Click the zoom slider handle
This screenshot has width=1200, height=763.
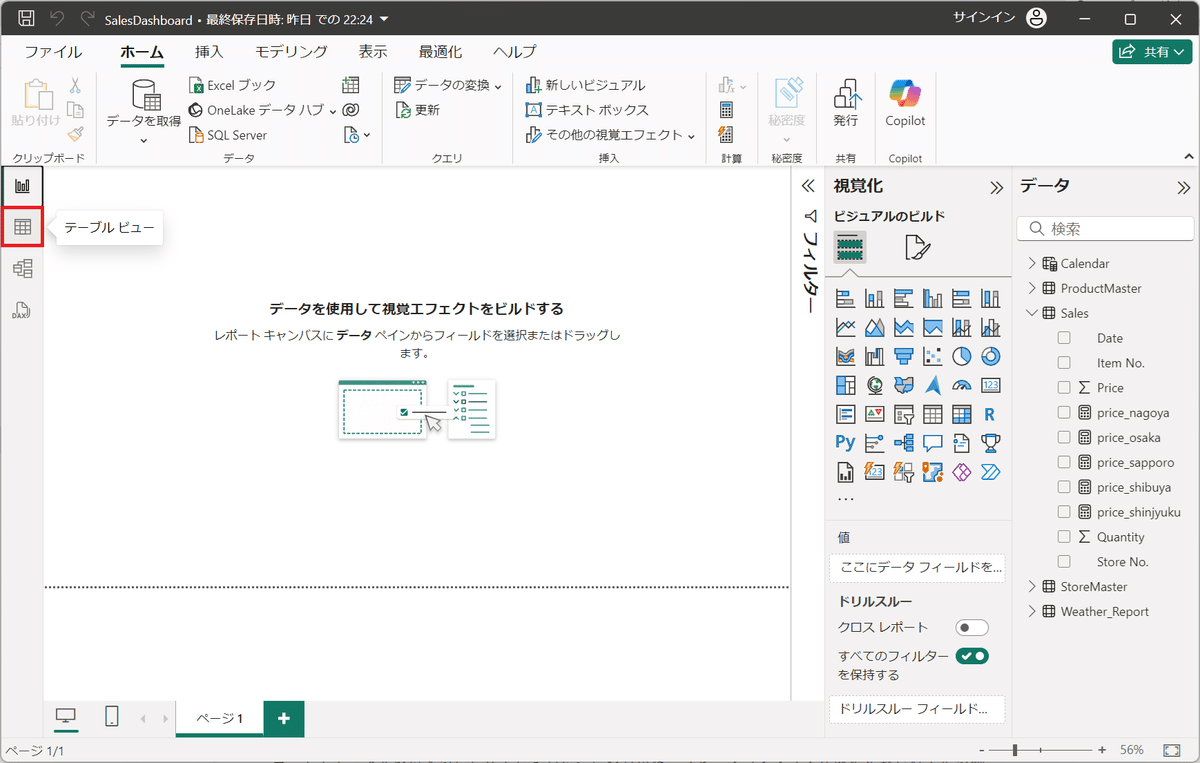coord(1015,749)
